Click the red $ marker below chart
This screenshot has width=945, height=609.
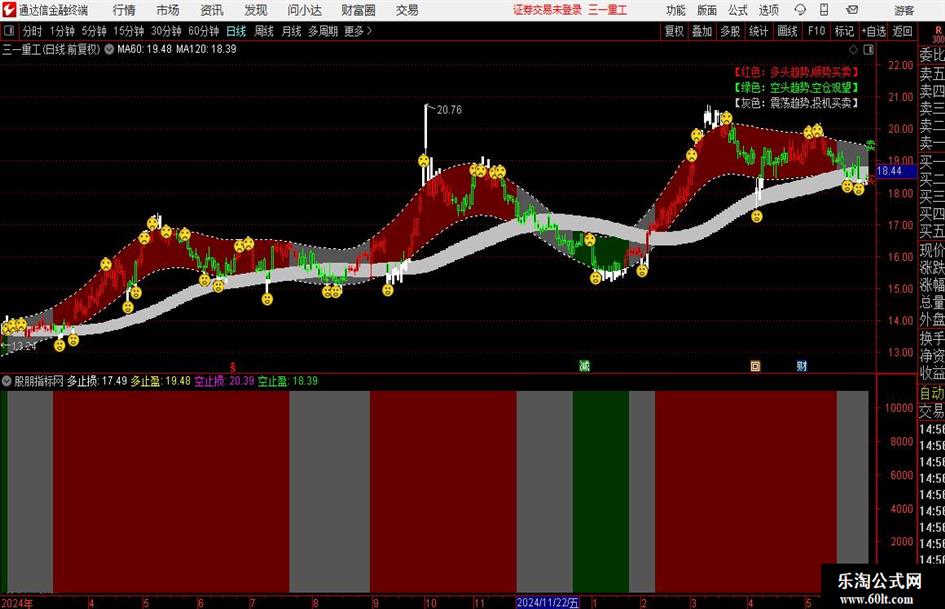[233, 366]
